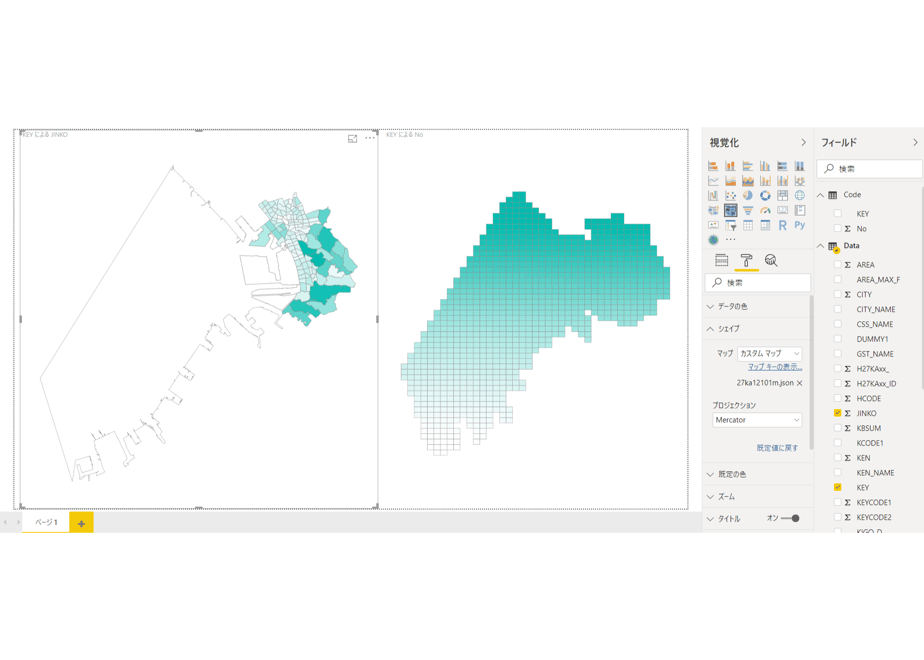The width and height of the screenshot is (924, 660).
Task: Select the 100% stacked column chart visual
Action: pyautogui.click(x=800, y=166)
